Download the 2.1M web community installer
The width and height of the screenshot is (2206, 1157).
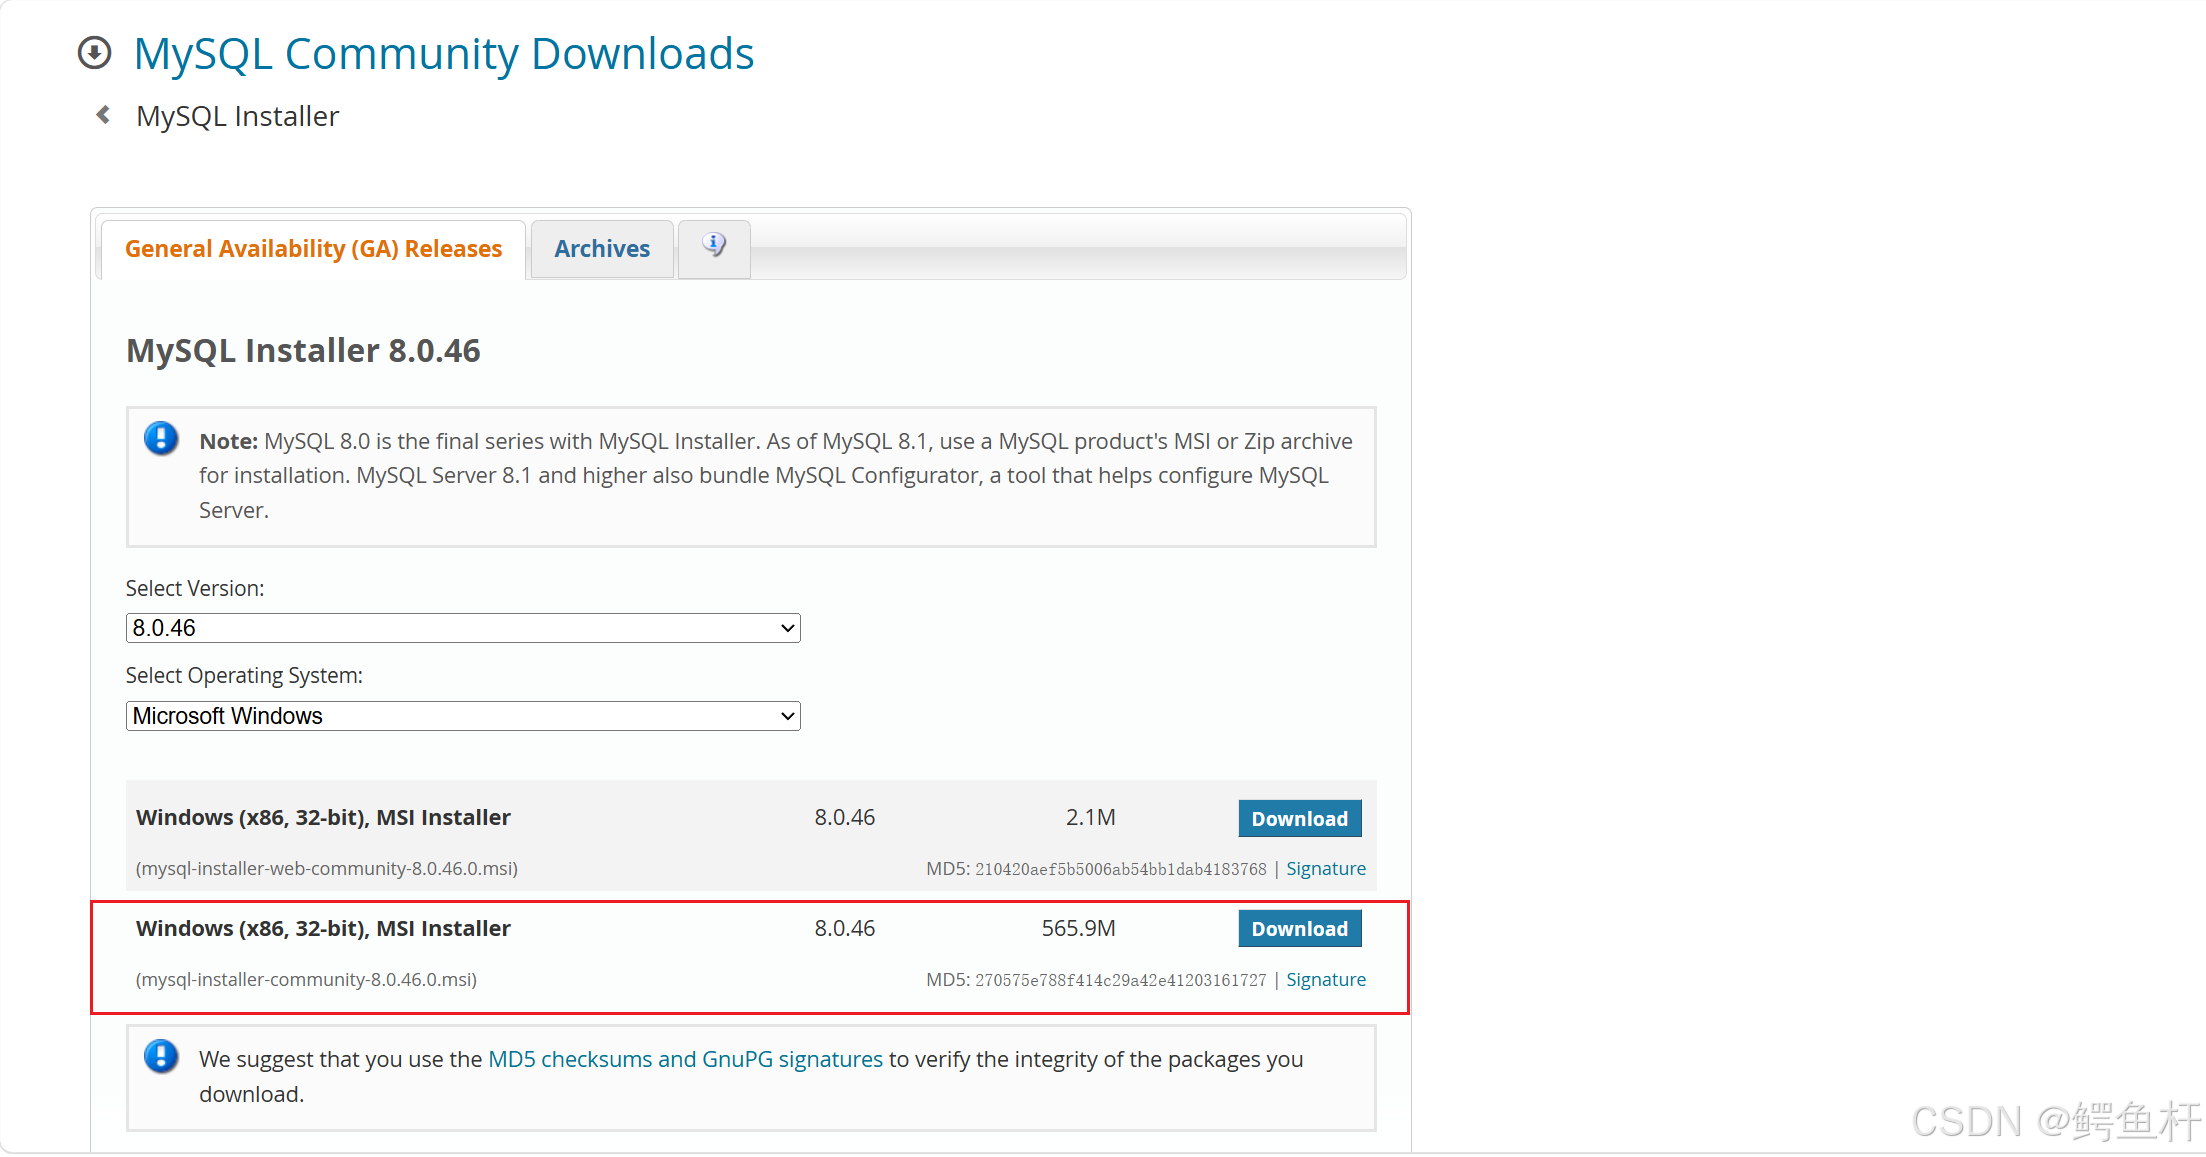coord(1300,818)
